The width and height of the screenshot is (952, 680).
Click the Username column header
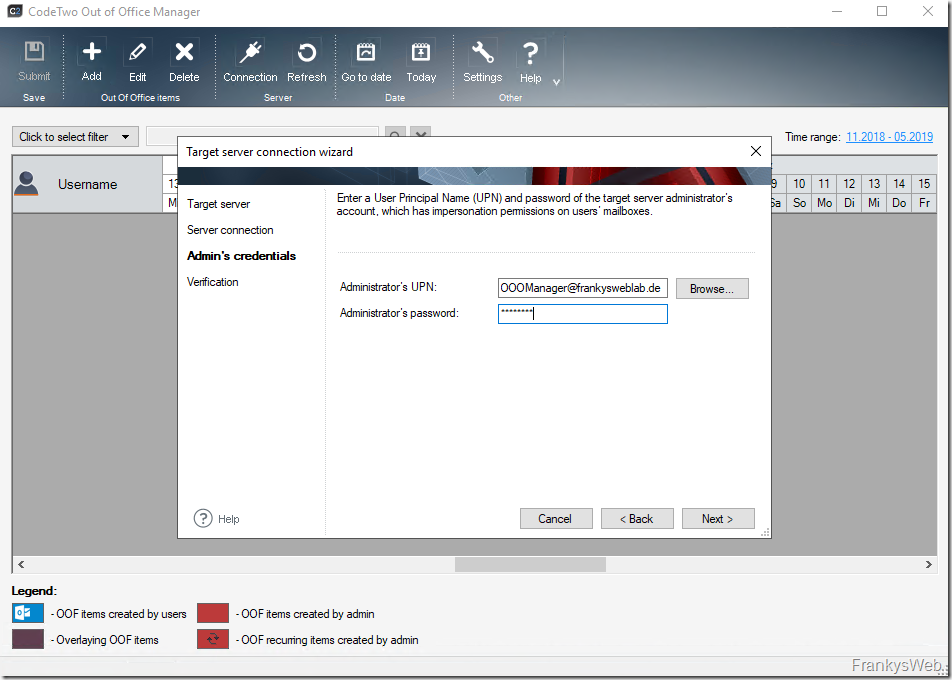(87, 184)
